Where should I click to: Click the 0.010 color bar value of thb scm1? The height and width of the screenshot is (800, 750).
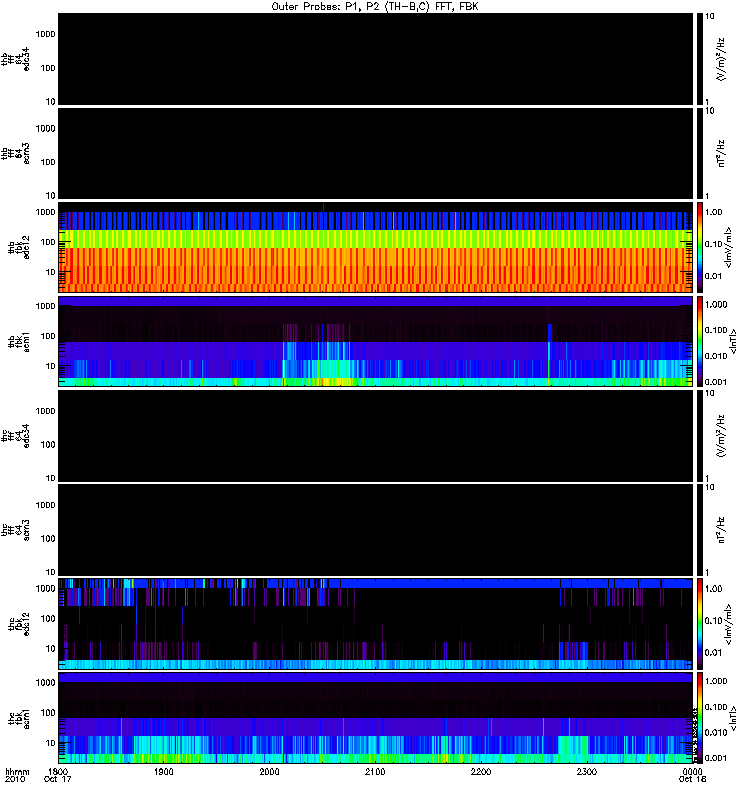716,356
